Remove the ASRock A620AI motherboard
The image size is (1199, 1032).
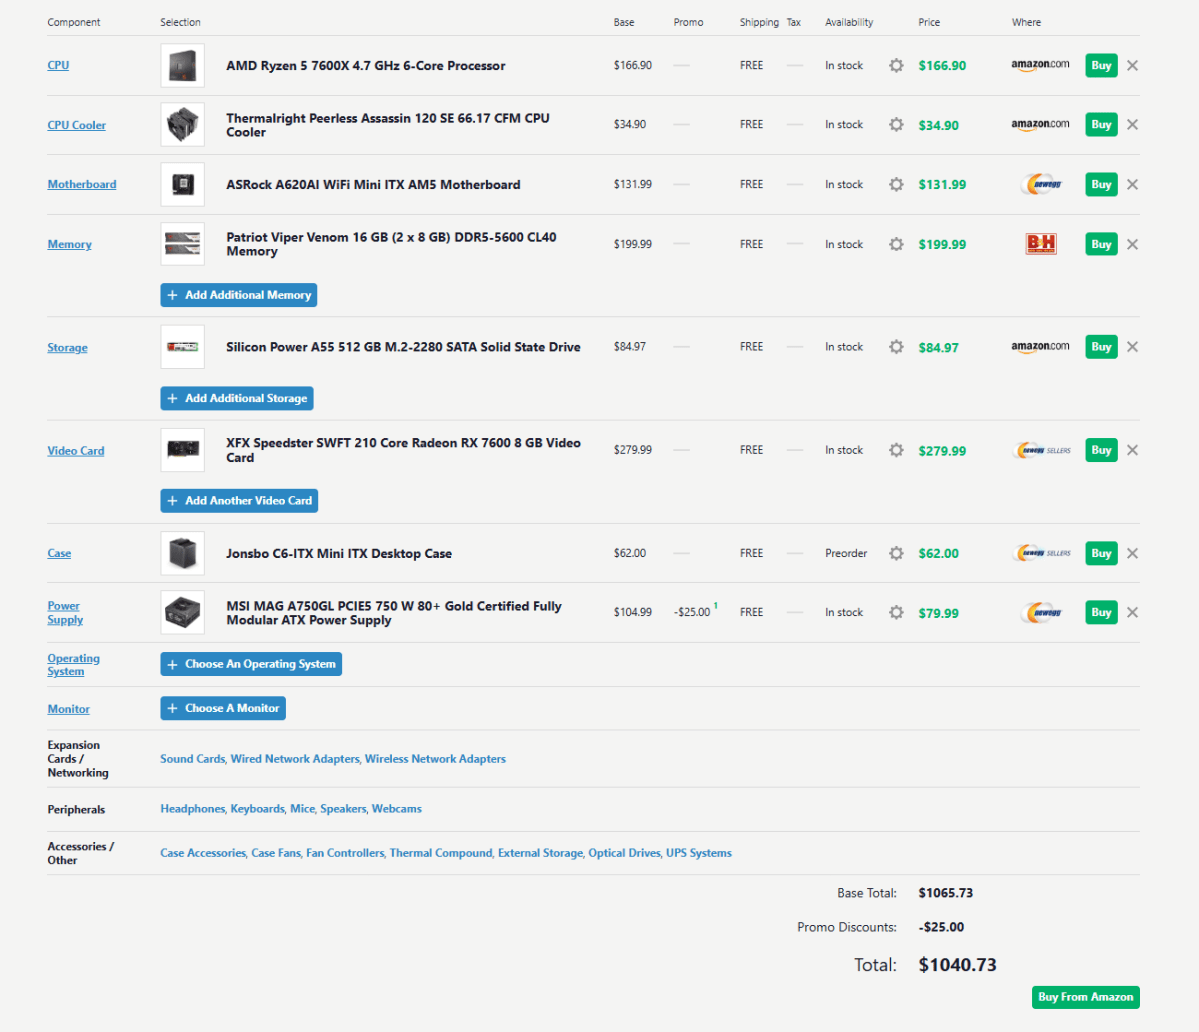pos(1132,184)
